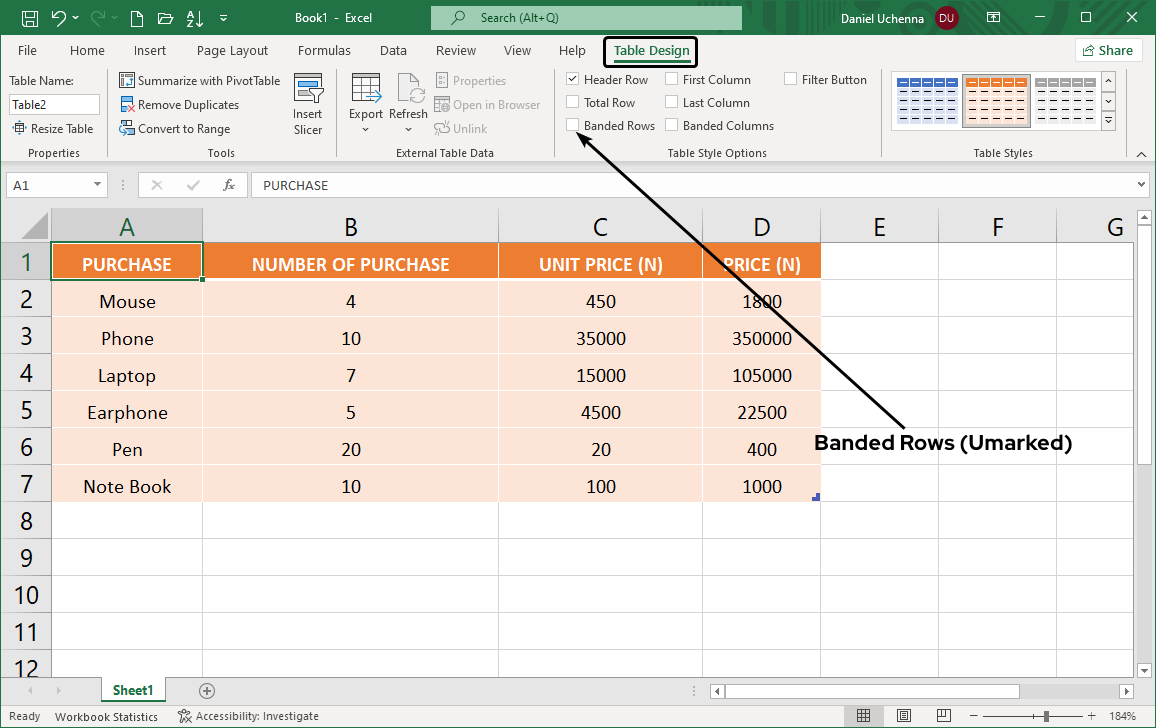Click the Table Name field showing Table2
The image size is (1156, 728).
click(54, 104)
